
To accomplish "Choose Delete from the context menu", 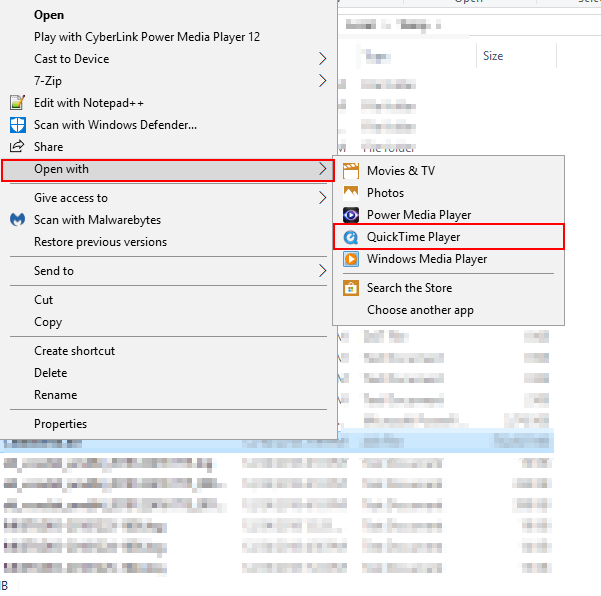I will point(169,373).
